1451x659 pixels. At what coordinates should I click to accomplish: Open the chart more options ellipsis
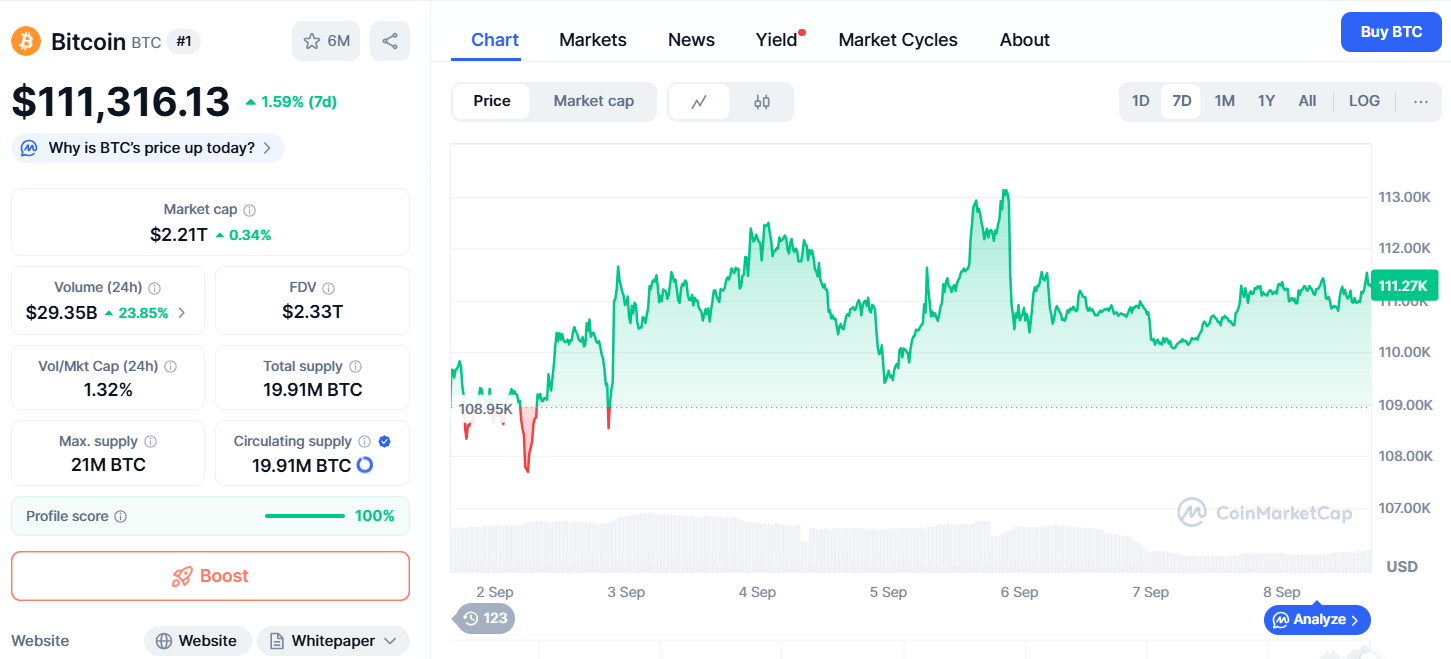click(x=1421, y=101)
